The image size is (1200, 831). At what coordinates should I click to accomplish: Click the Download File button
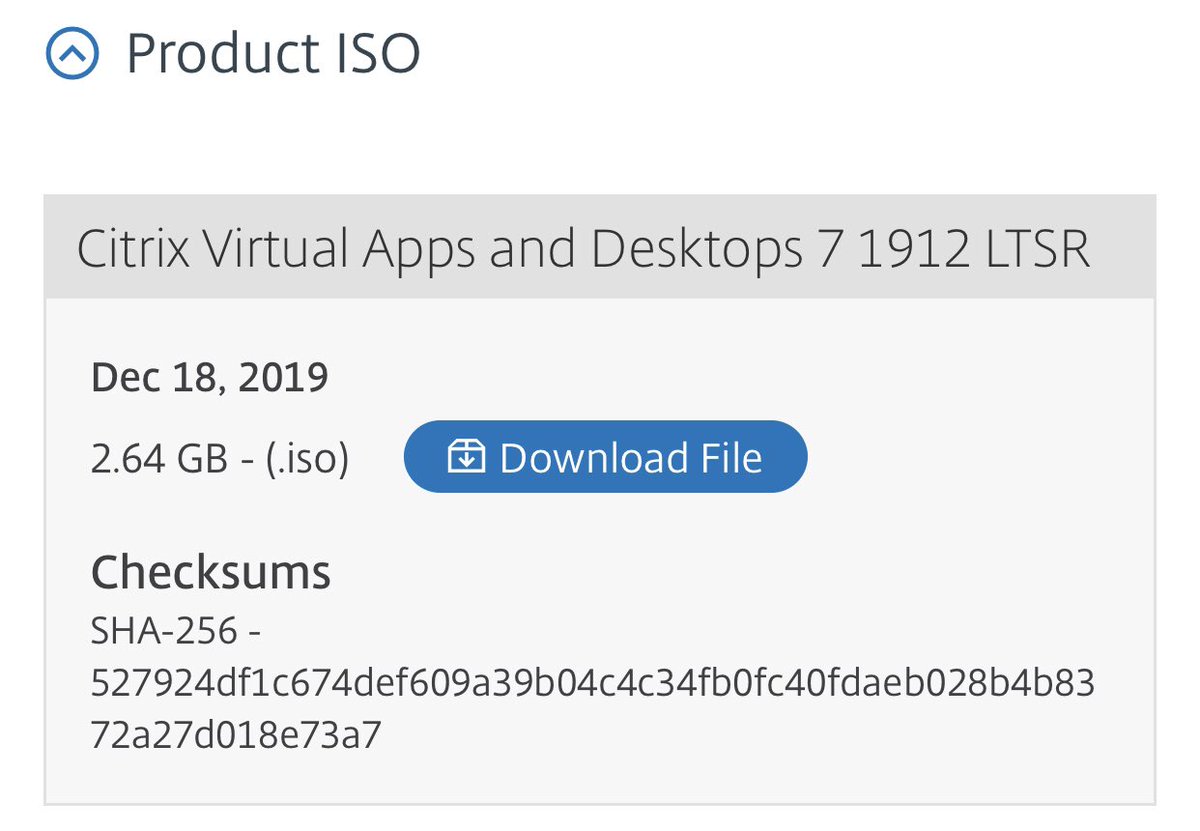(605, 457)
